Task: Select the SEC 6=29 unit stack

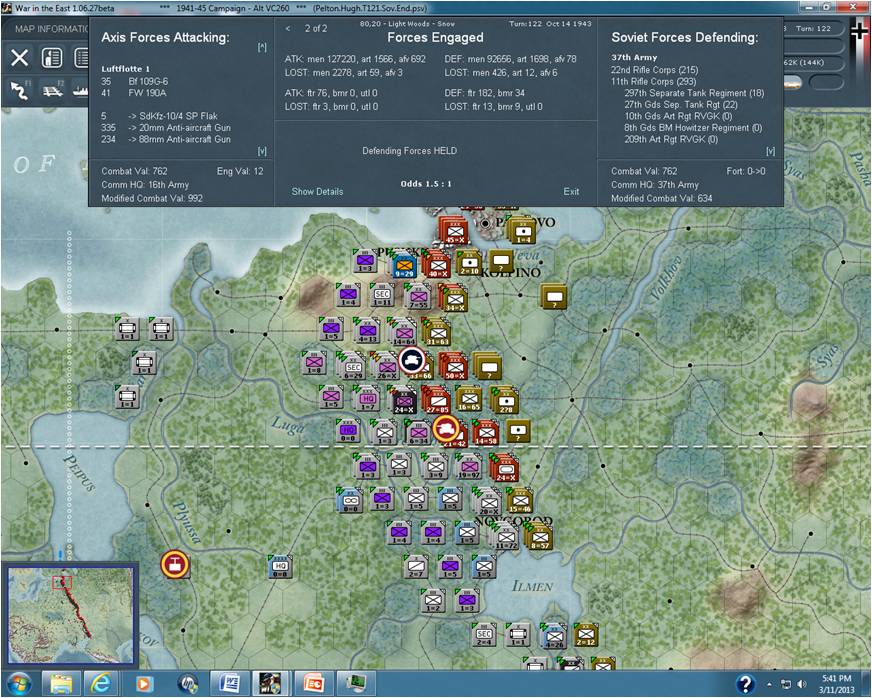Action: (x=353, y=366)
